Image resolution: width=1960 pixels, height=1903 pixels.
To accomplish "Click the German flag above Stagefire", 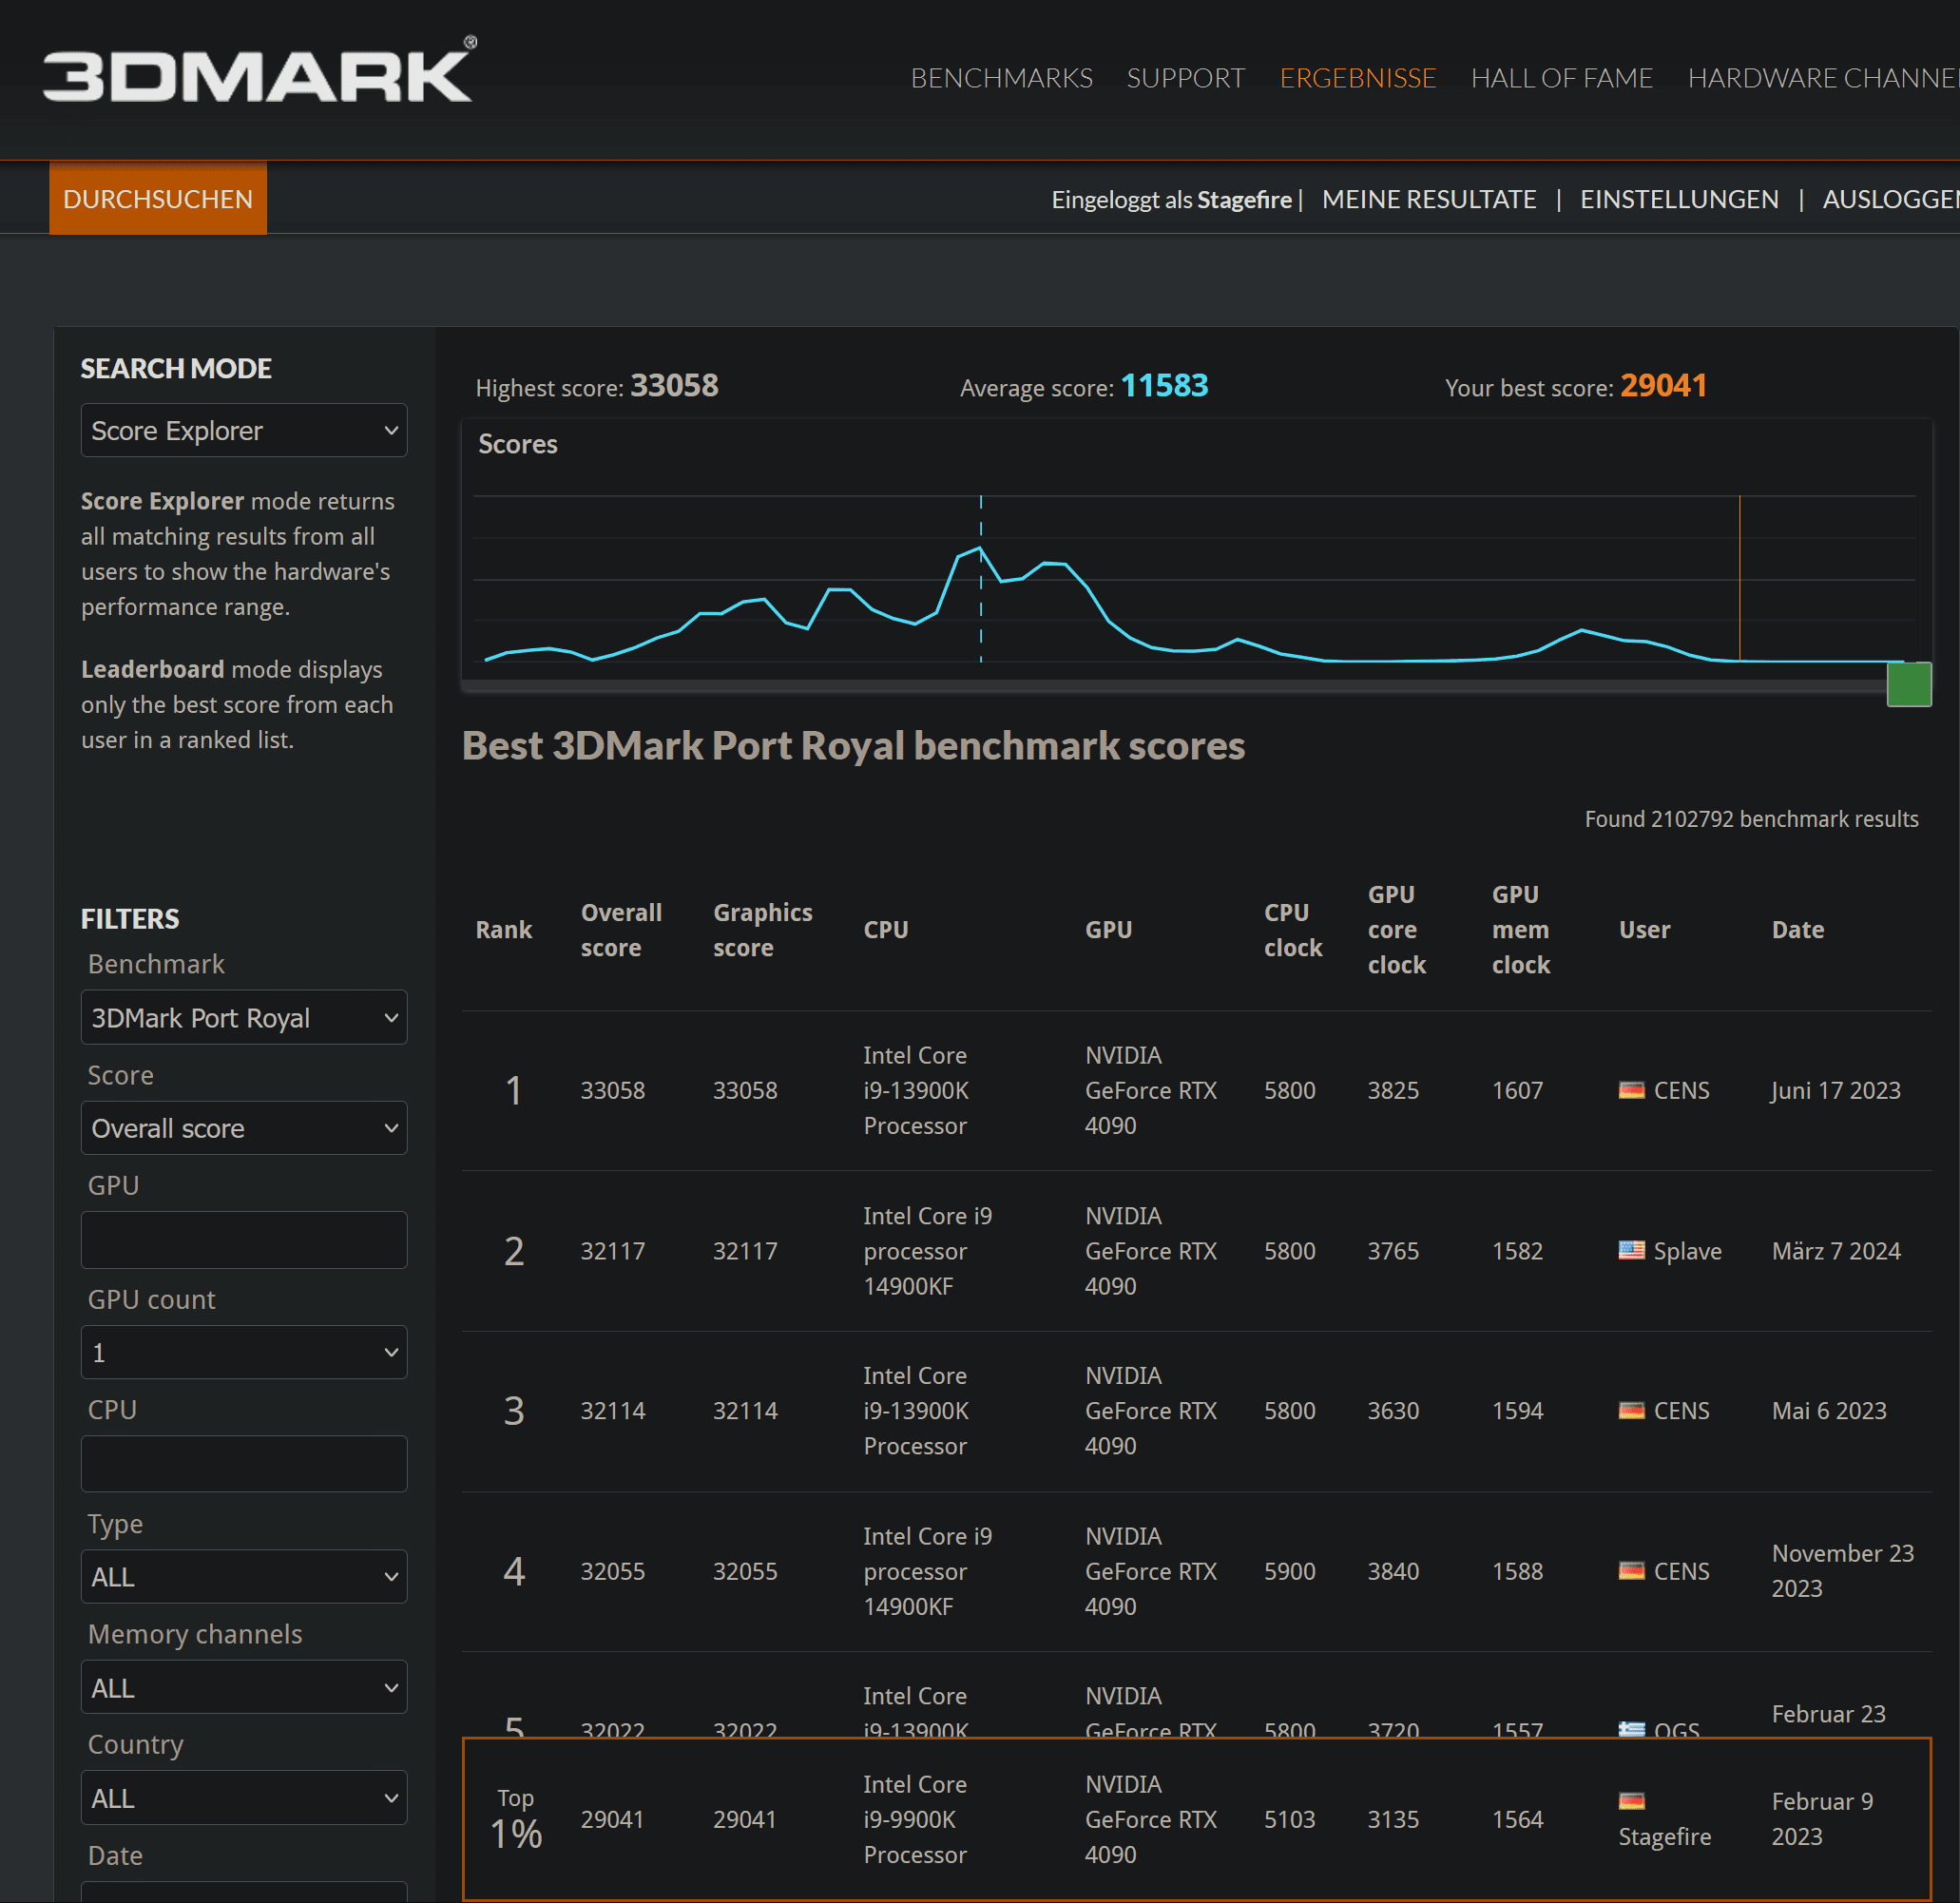I will pos(1631,1801).
